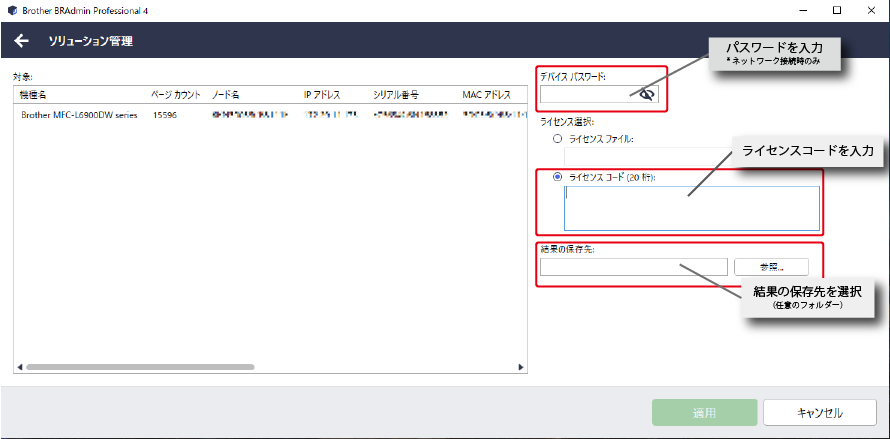Sort by ページ カウント column header
Viewport: 890px width, 439px height.
click(x=175, y=95)
